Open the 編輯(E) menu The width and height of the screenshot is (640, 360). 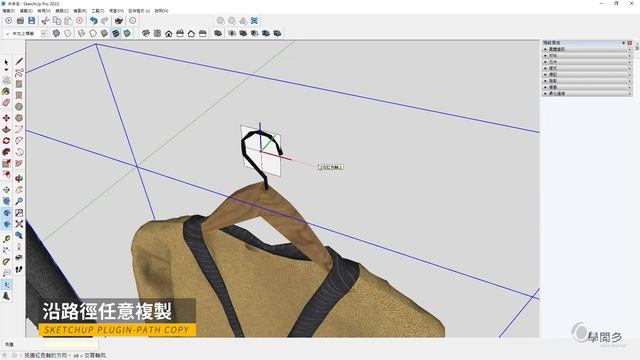click(26, 11)
